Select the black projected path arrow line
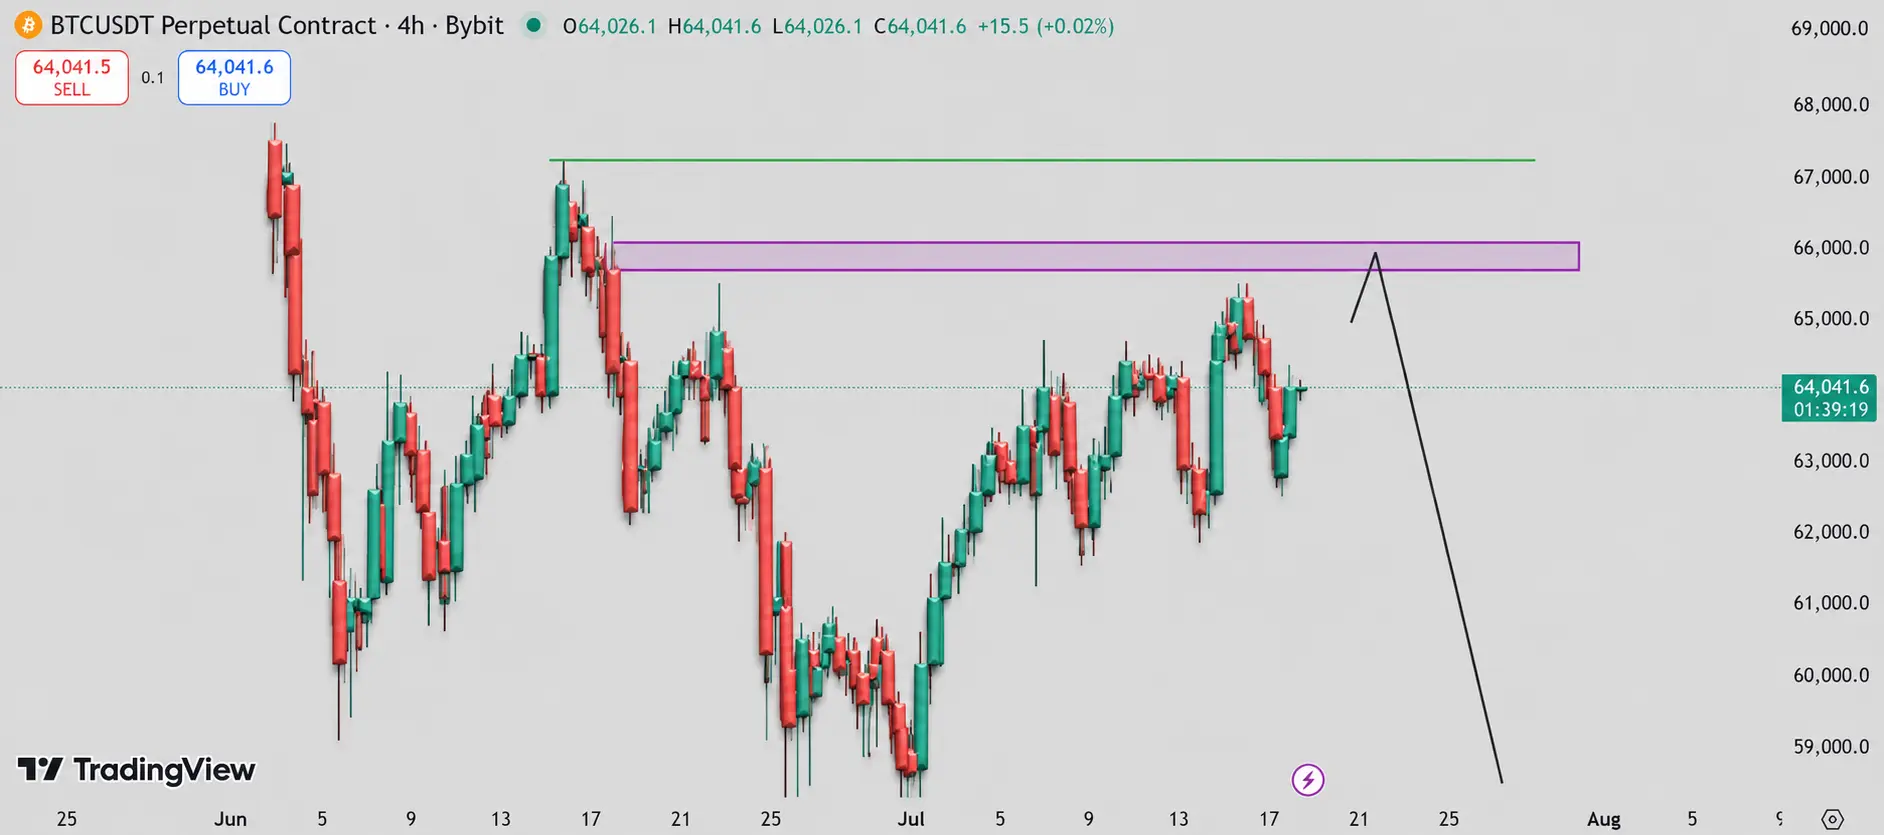The height and width of the screenshot is (835, 1884). (1439, 517)
